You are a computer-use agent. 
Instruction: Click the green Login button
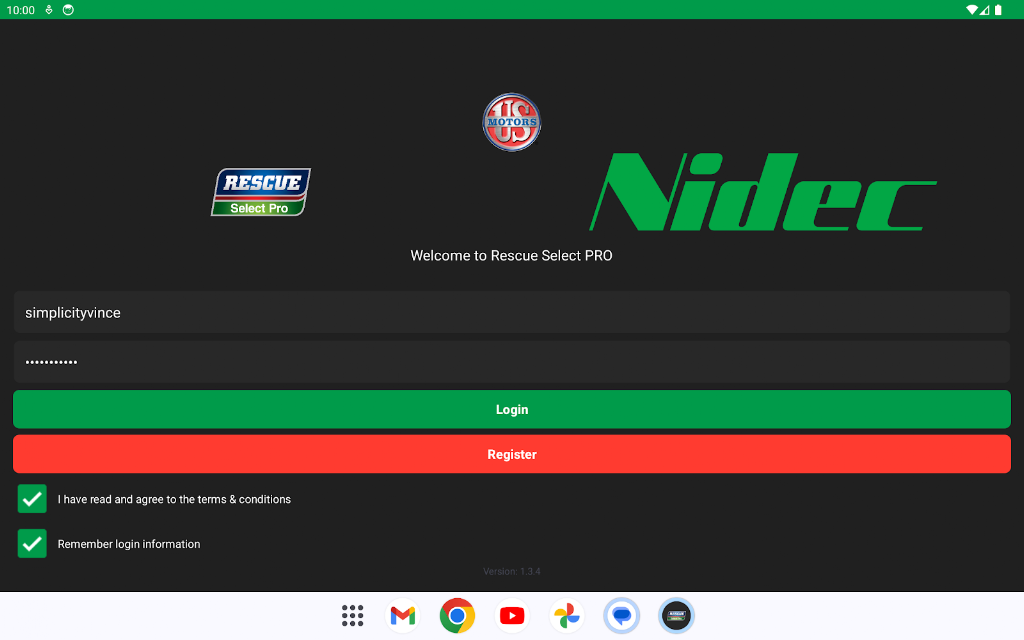point(512,409)
